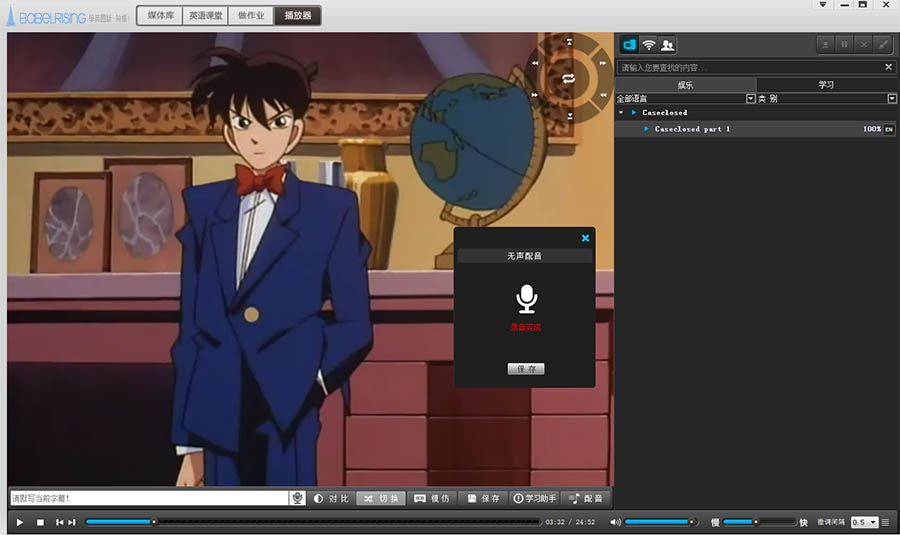Open the 做作业 homework tab

point(251,15)
